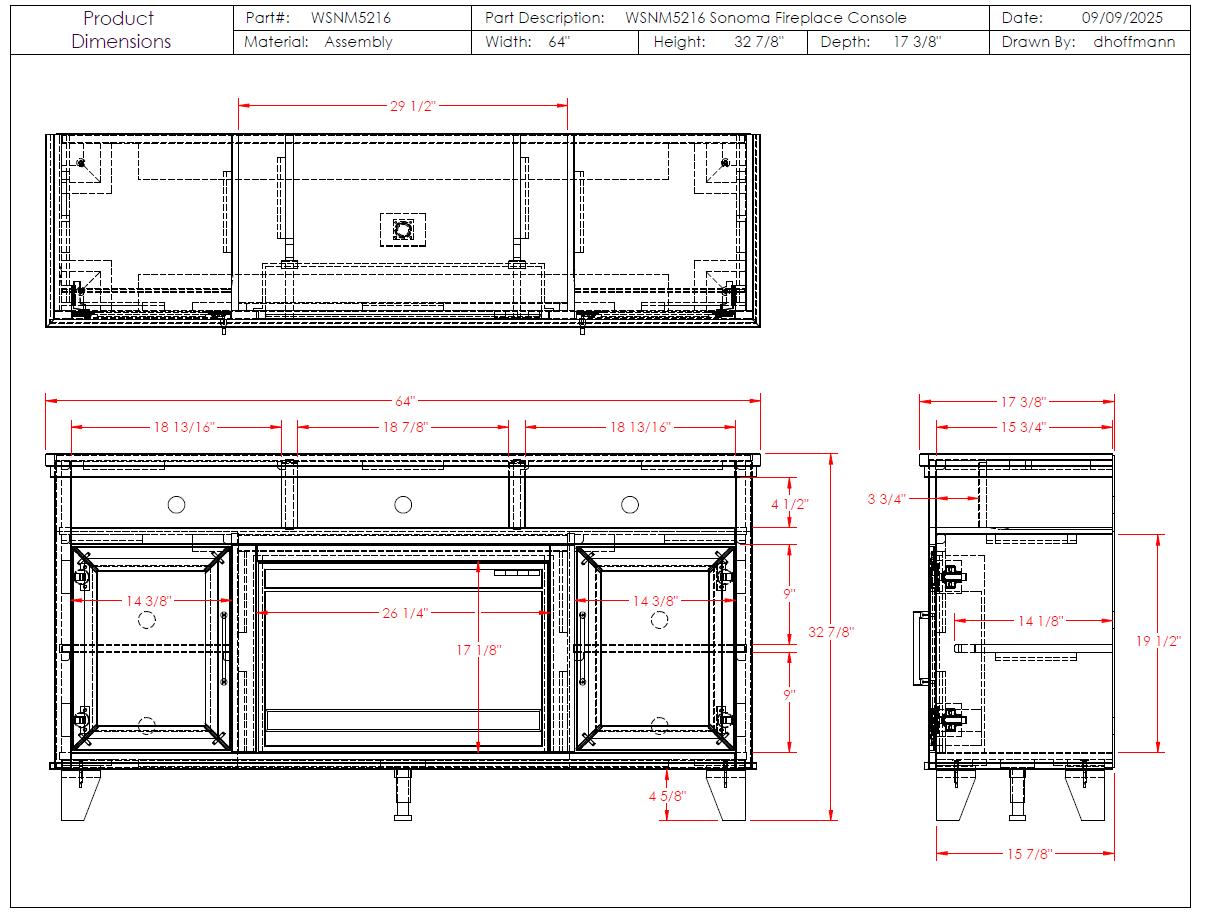Click the center cable hole circle in front view
The height and width of the screenshot is (918, 1205).
[403, 505]
